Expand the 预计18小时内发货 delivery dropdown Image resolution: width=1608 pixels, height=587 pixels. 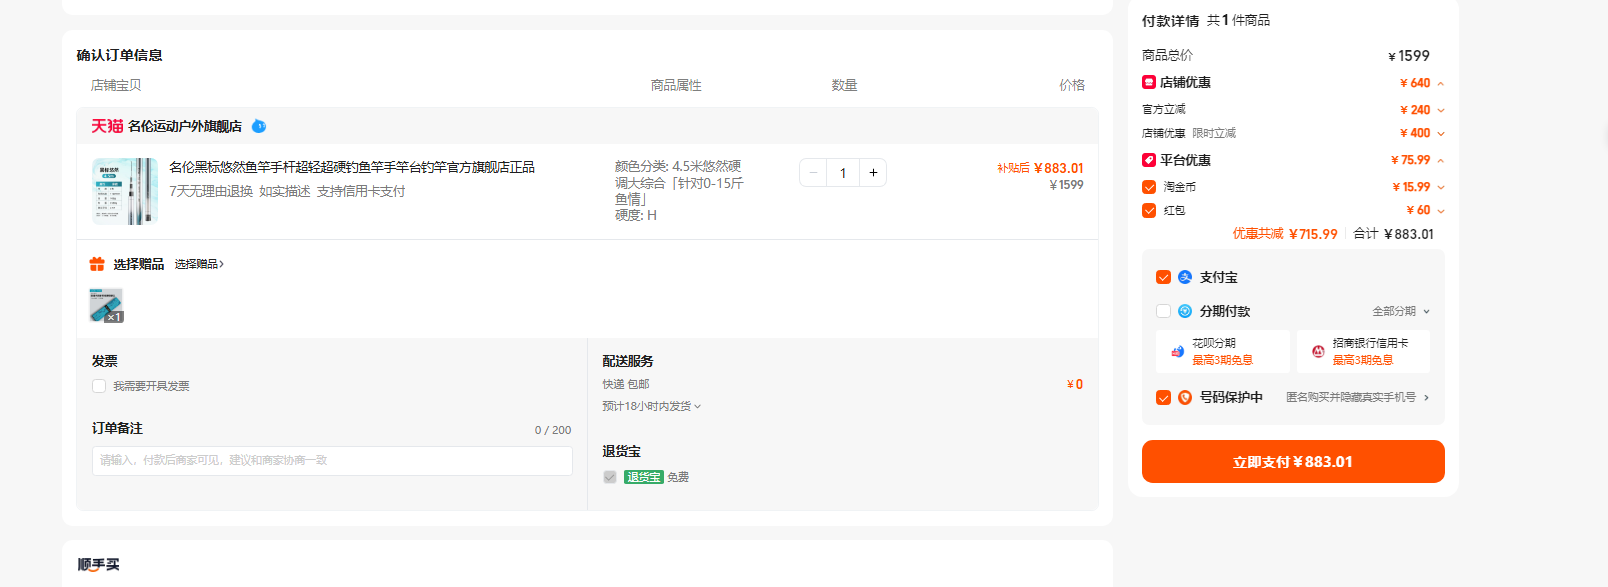652,406
